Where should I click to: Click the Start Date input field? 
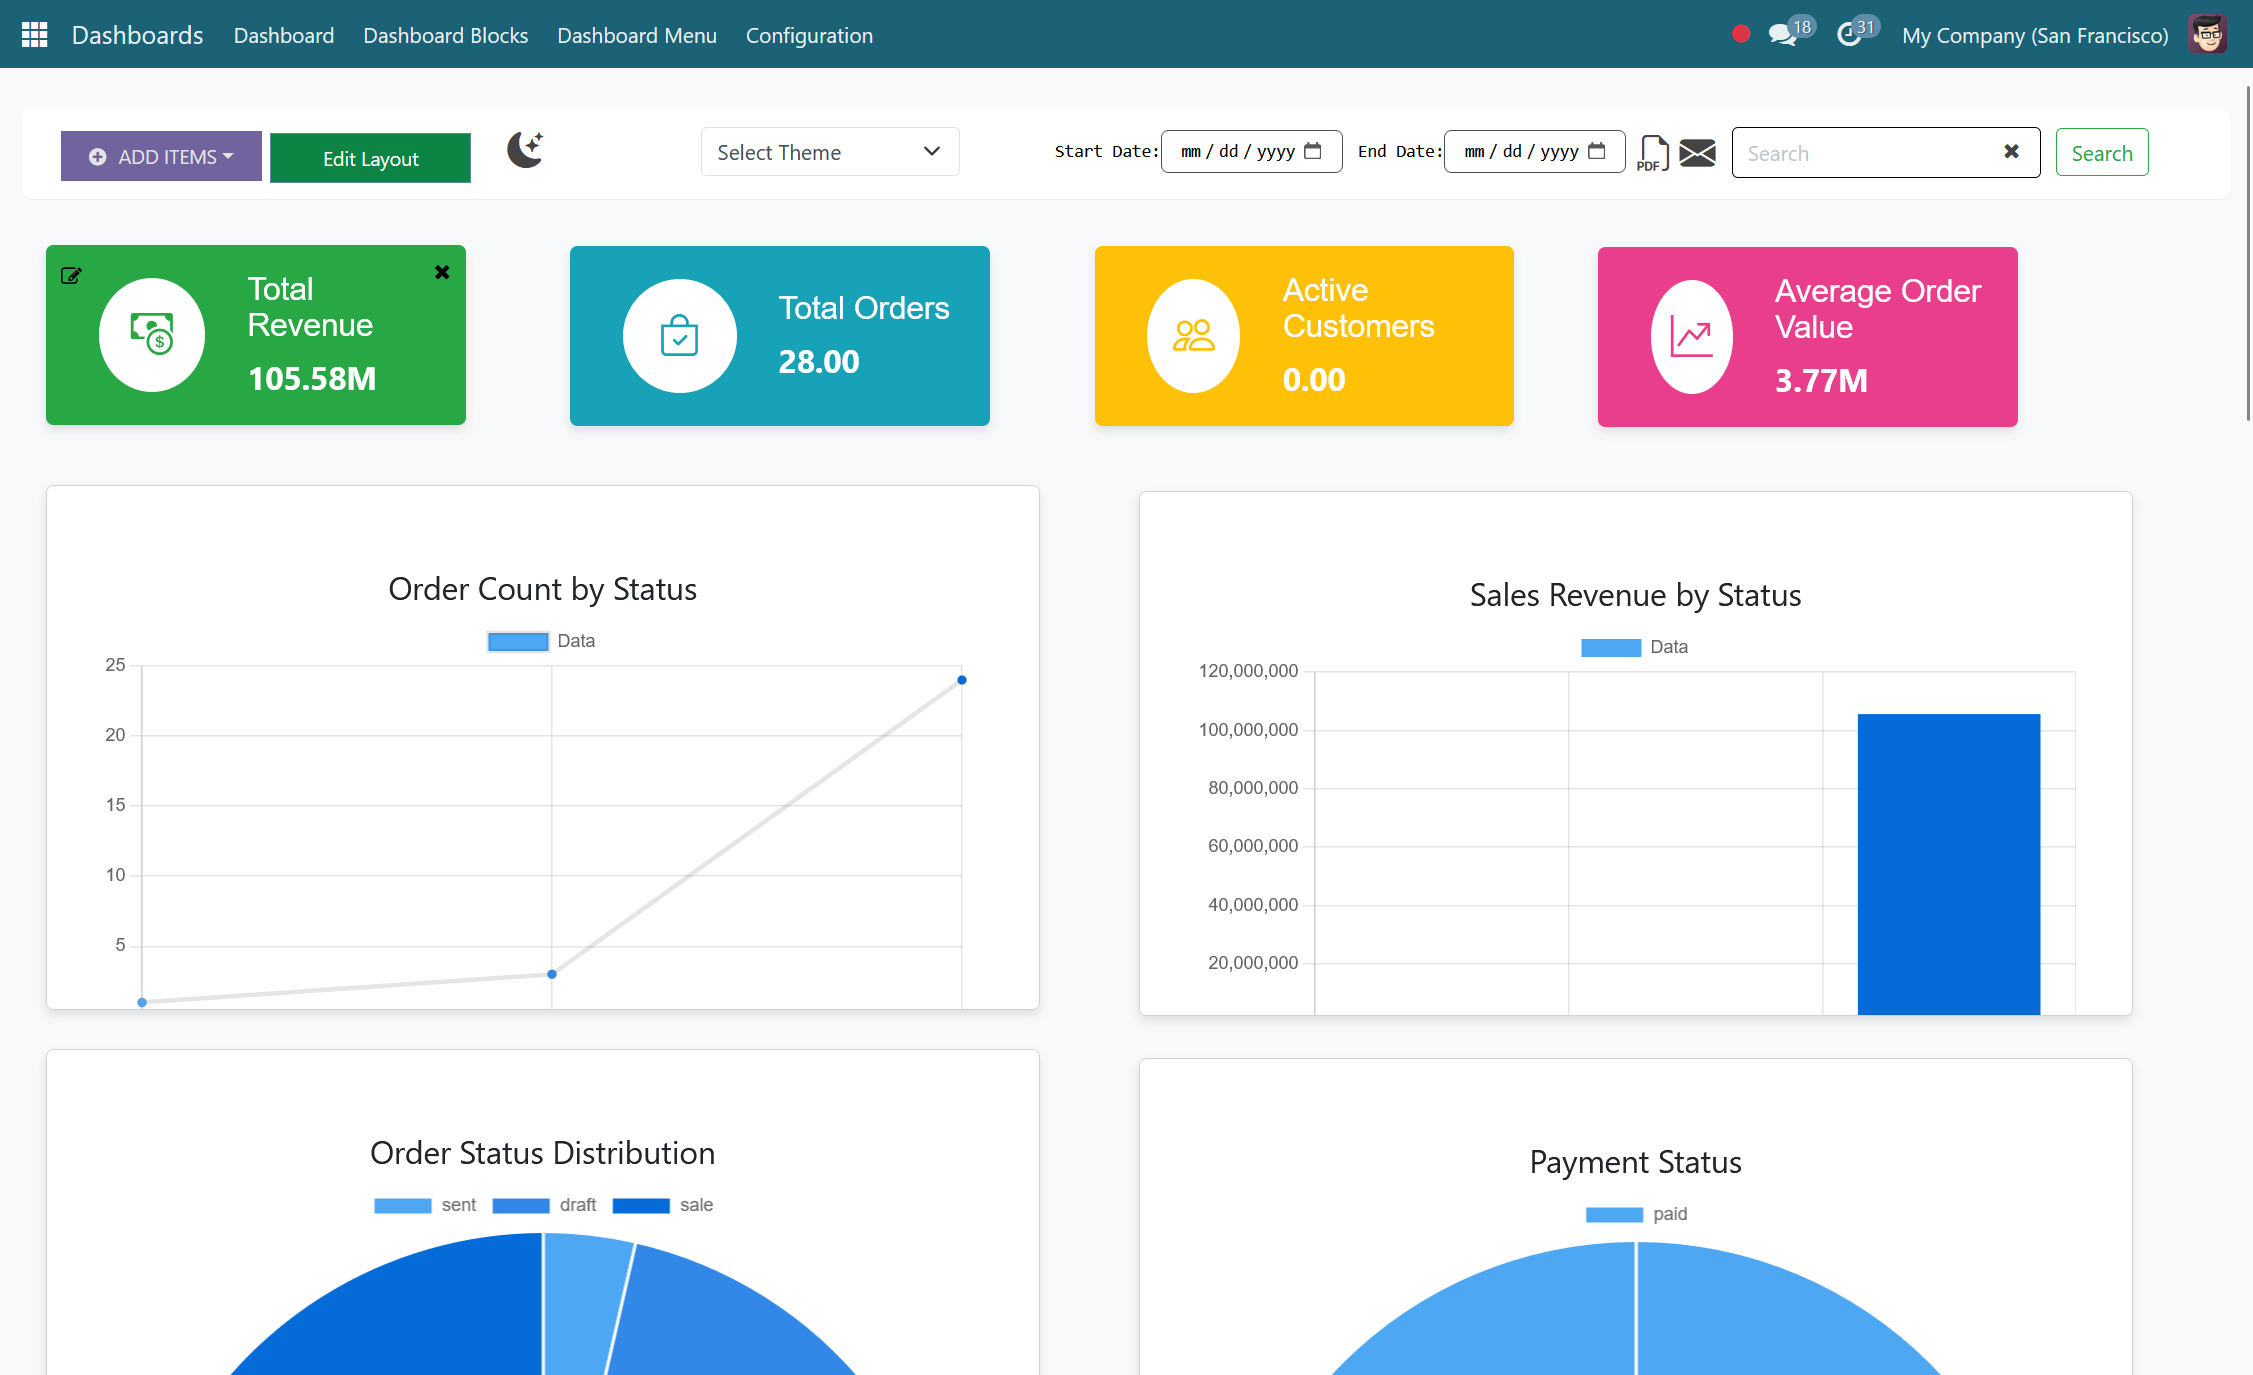1251,152
